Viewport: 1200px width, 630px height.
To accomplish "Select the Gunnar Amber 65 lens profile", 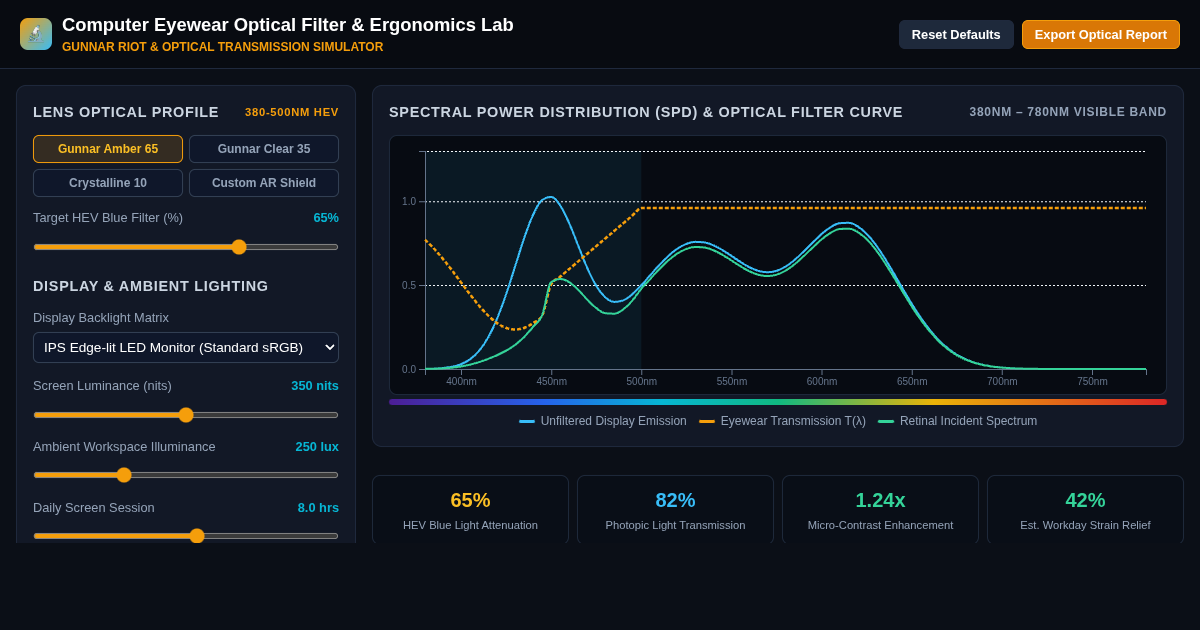I will click(108, 149).
